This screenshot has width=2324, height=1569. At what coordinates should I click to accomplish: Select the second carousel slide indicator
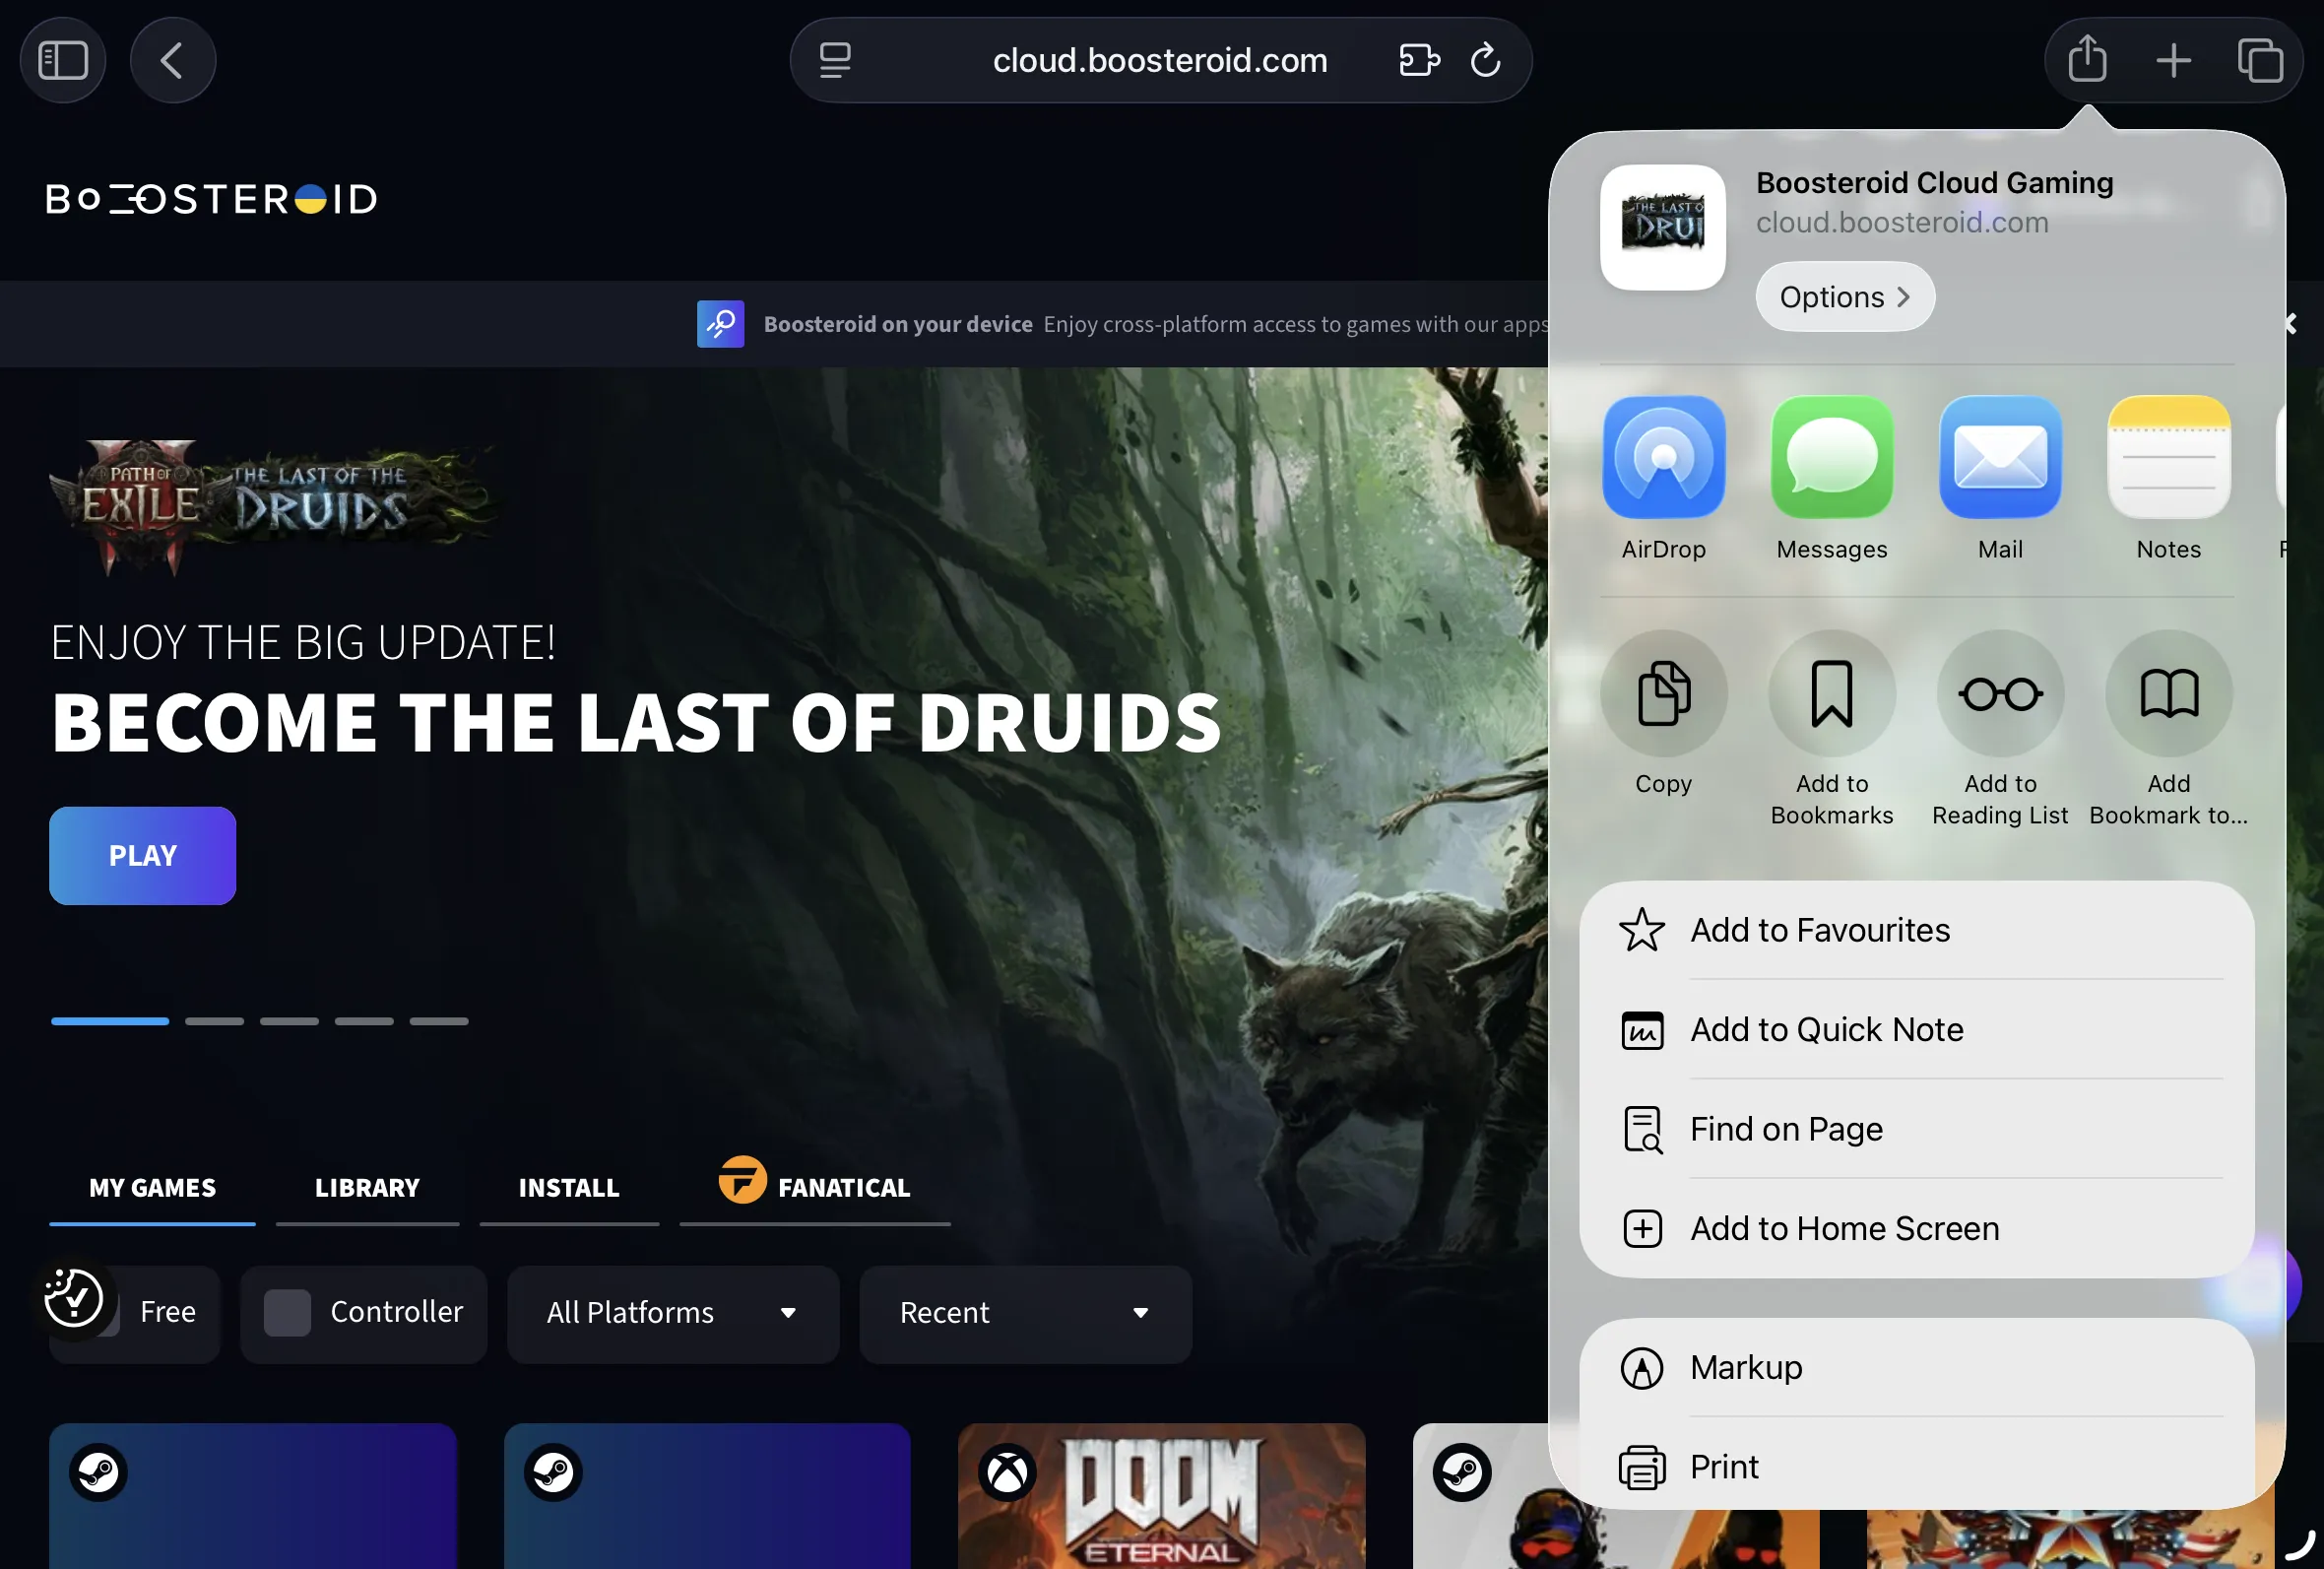tap(214, 1021)
